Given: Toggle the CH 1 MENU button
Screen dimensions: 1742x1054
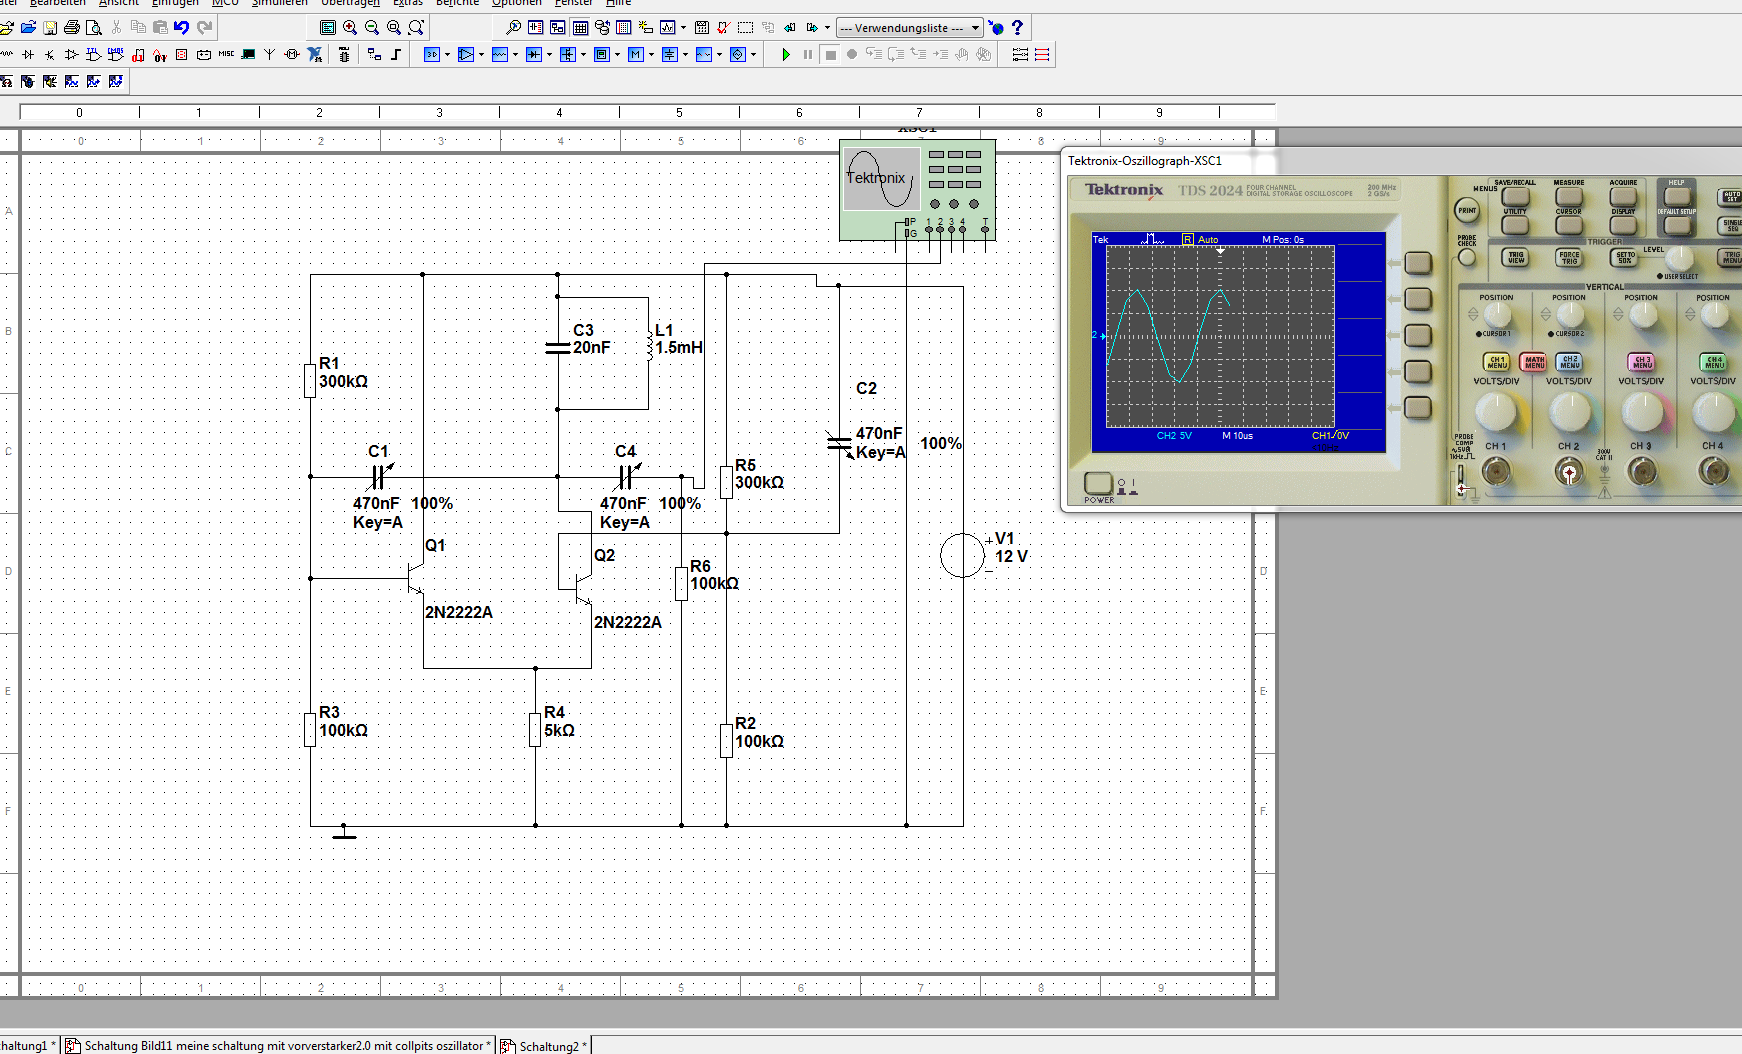Looking at the screenshot, I should (1496, 362).
